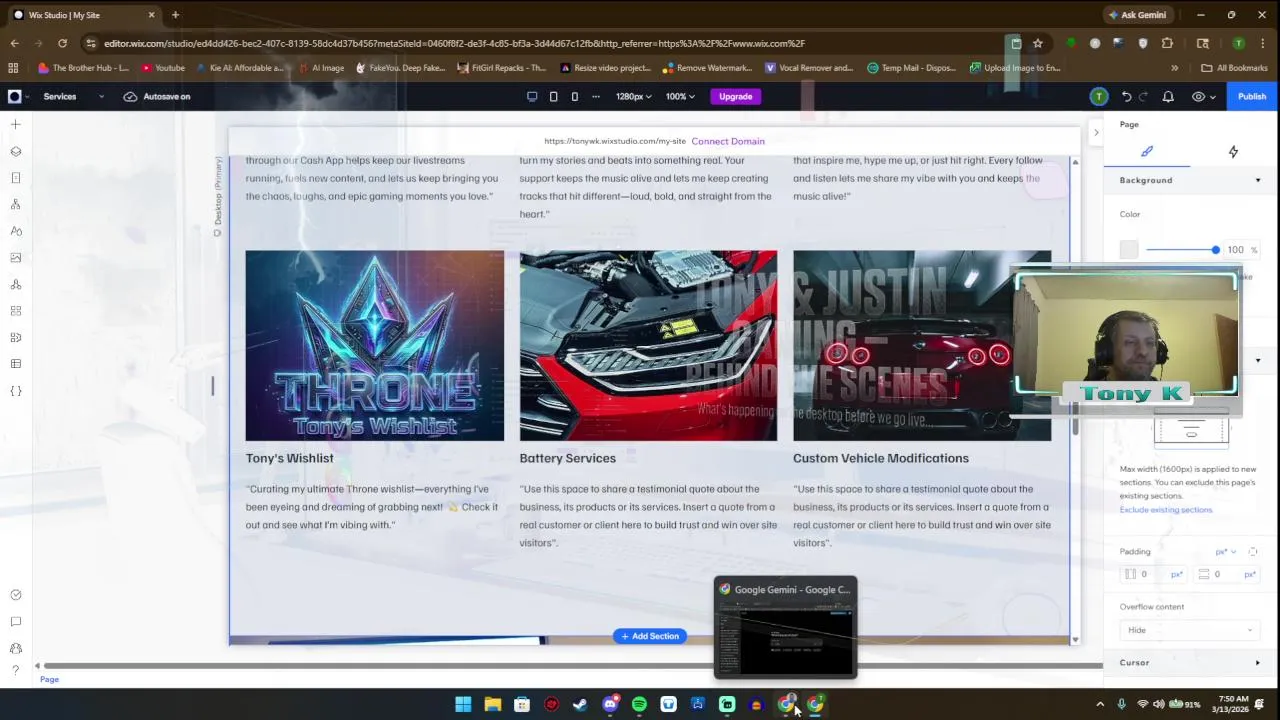This screenshot has height=720, width=1280.
Task: Open more breakpoint options ellipsis
Action: point(596,97)
